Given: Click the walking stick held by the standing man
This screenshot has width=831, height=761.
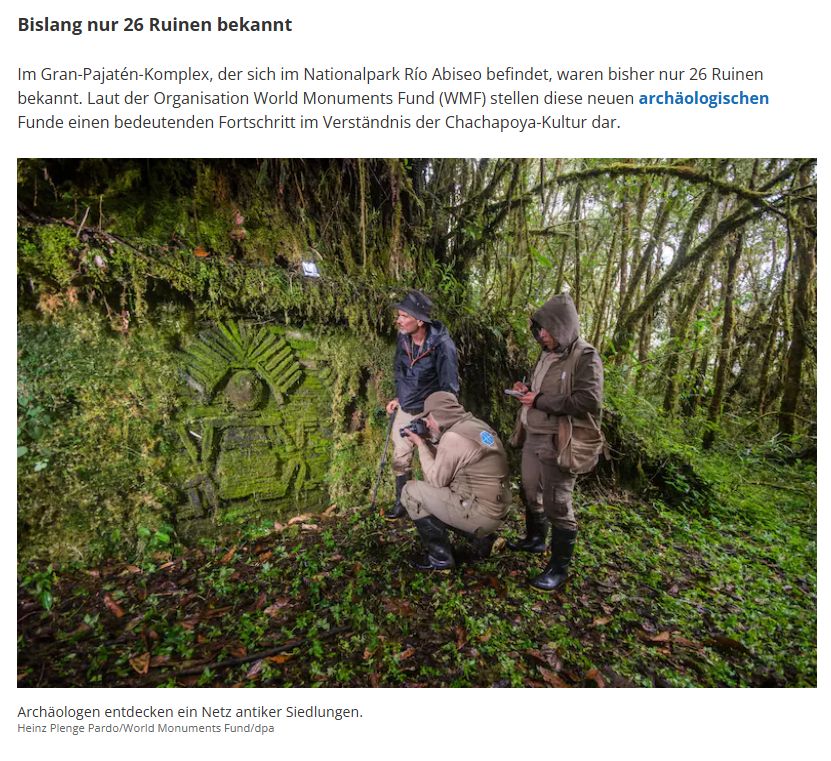Looking at the screenshot, I should point(383,458).
